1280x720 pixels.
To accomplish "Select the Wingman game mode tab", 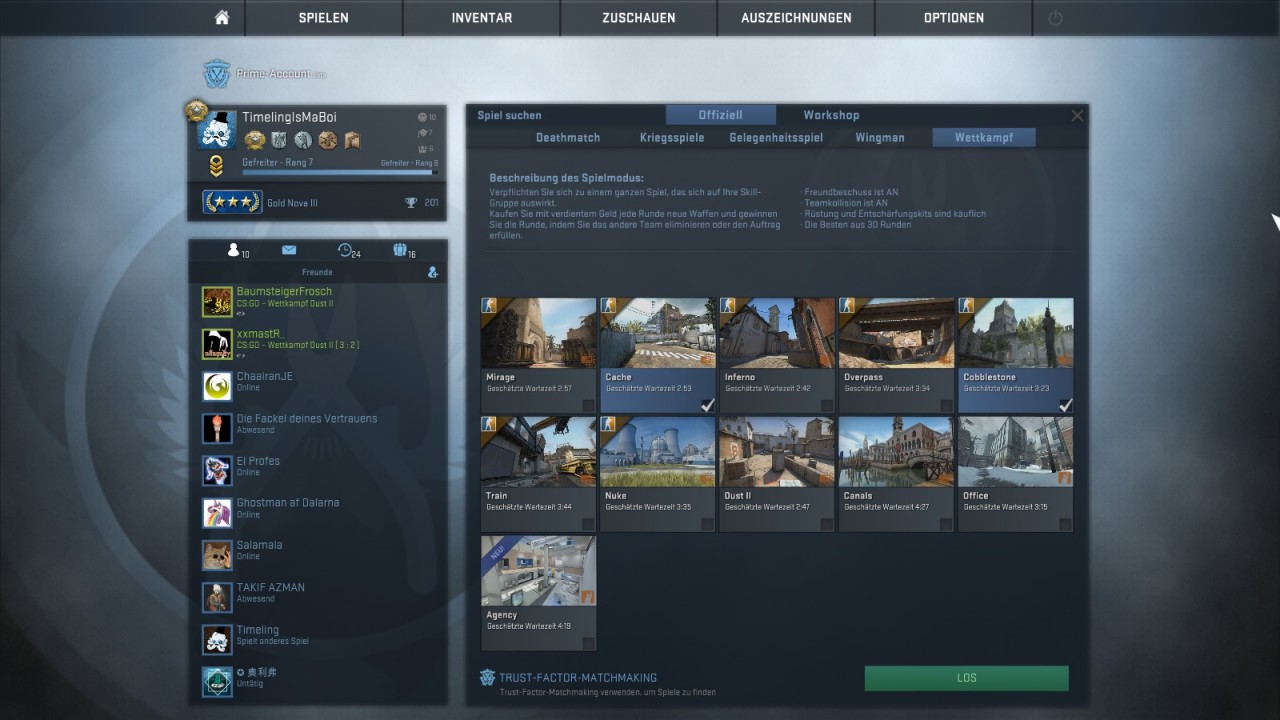I will pos(880,138).
